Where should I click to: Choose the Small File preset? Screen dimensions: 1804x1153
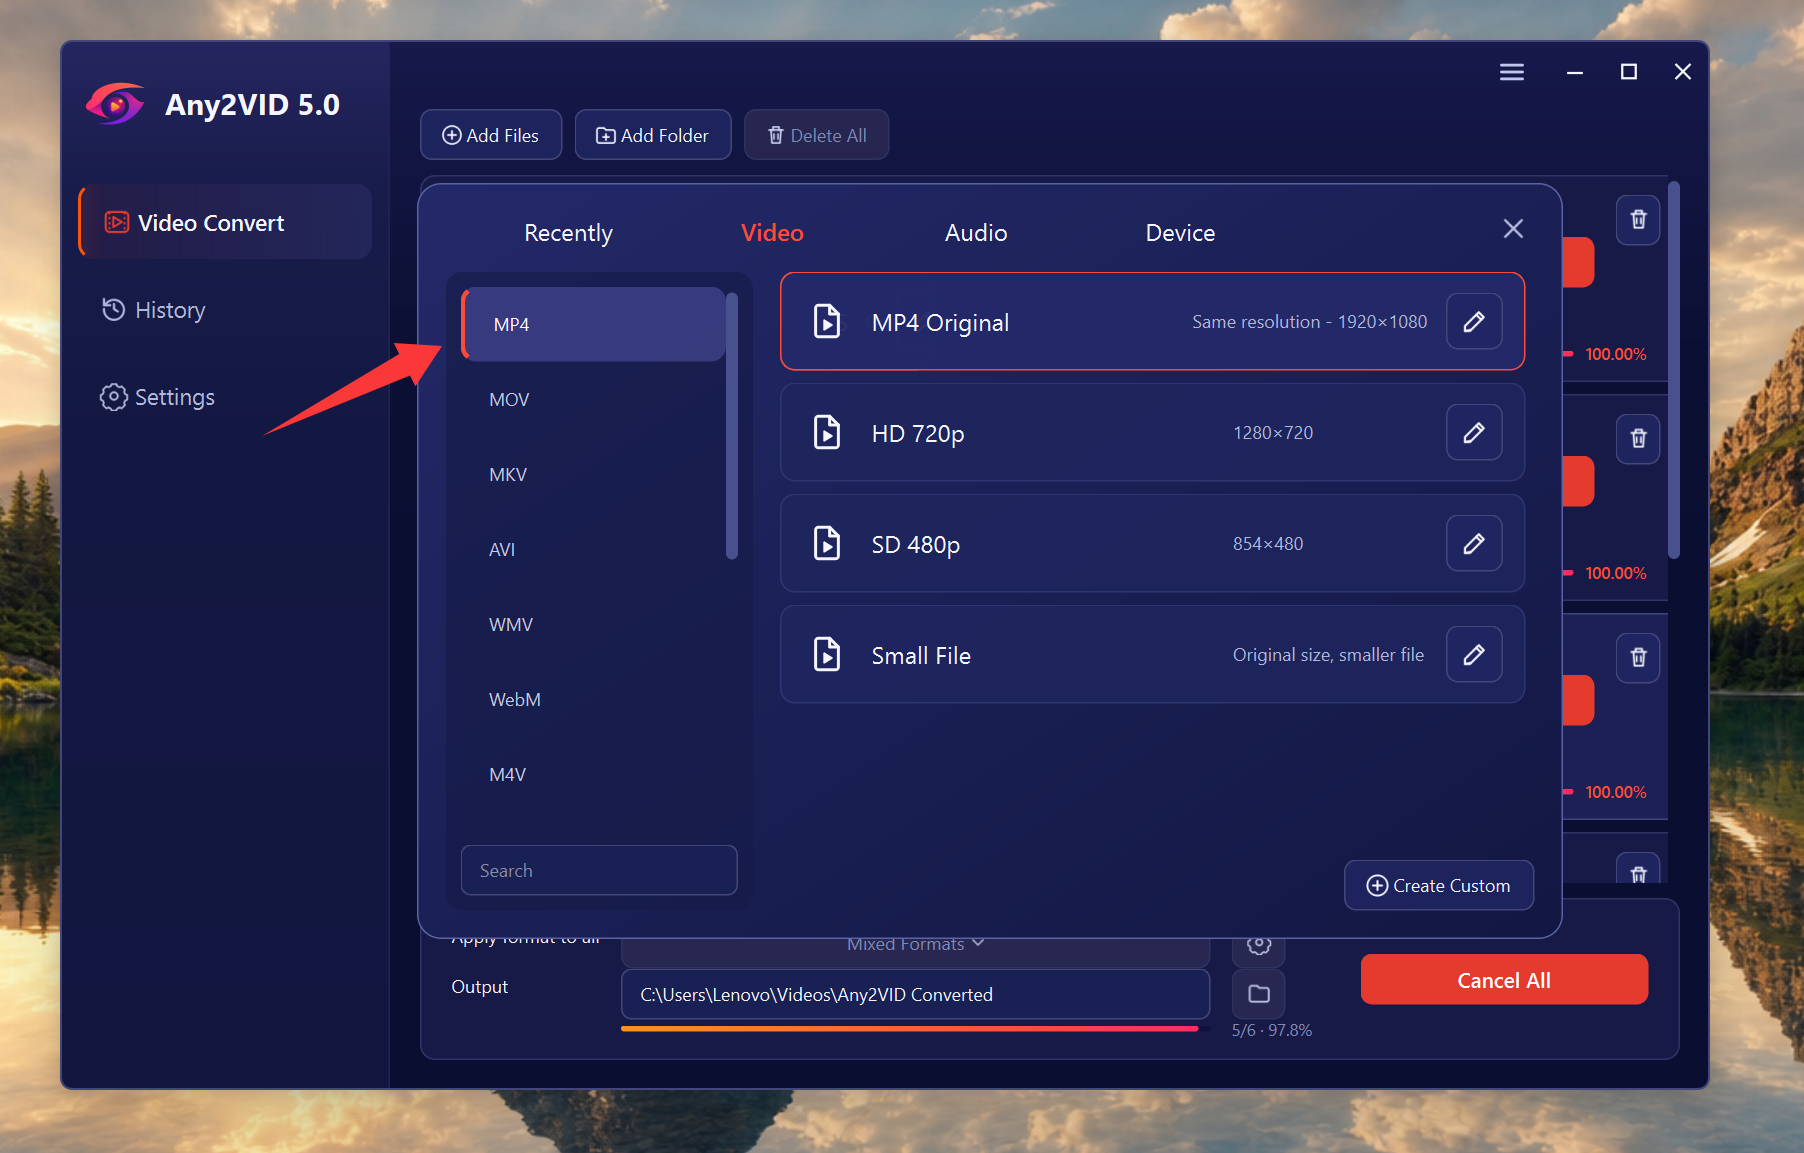1152,655
